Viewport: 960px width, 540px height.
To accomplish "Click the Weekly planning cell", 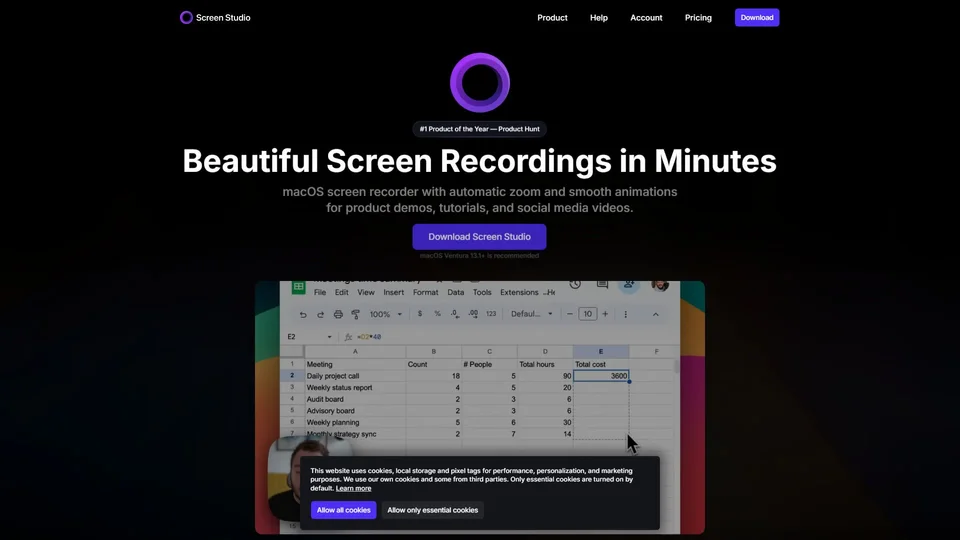I will click(x=355, y=422).
